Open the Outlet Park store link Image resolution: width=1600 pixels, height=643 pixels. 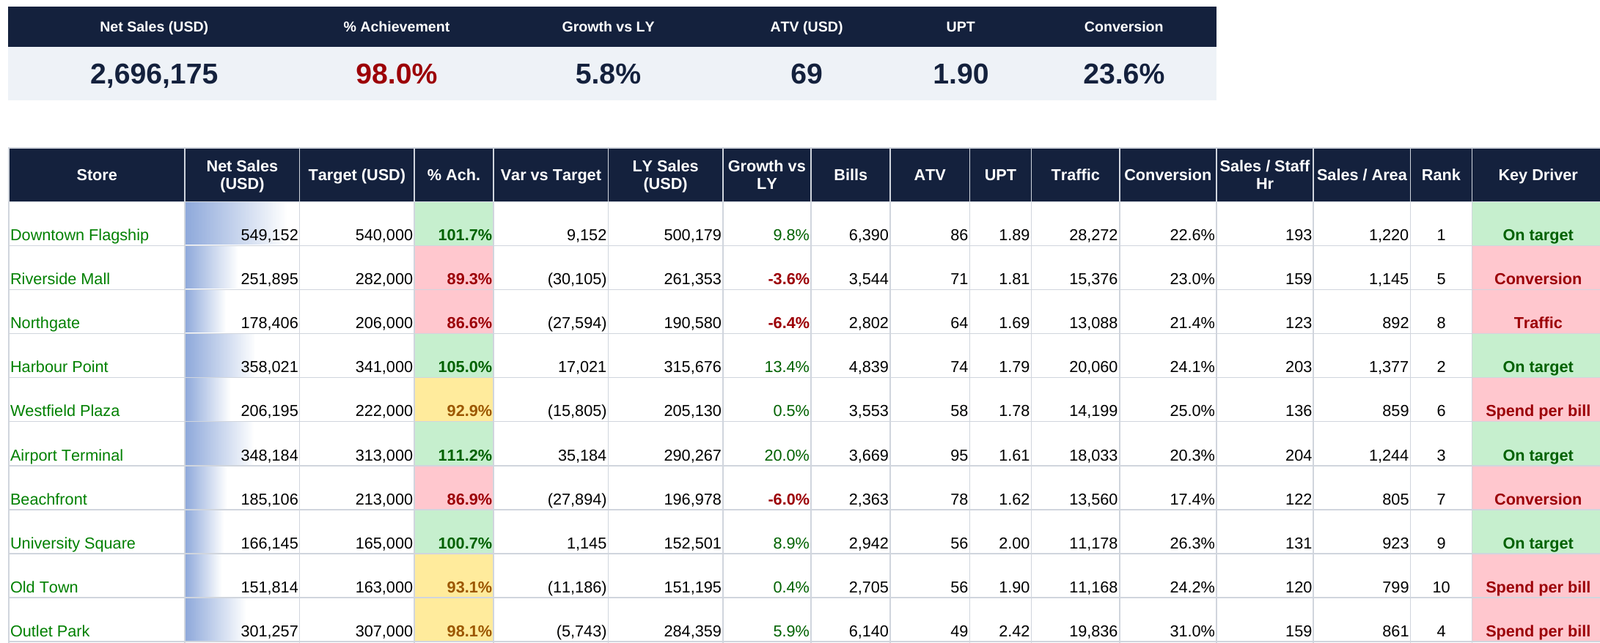50,631
